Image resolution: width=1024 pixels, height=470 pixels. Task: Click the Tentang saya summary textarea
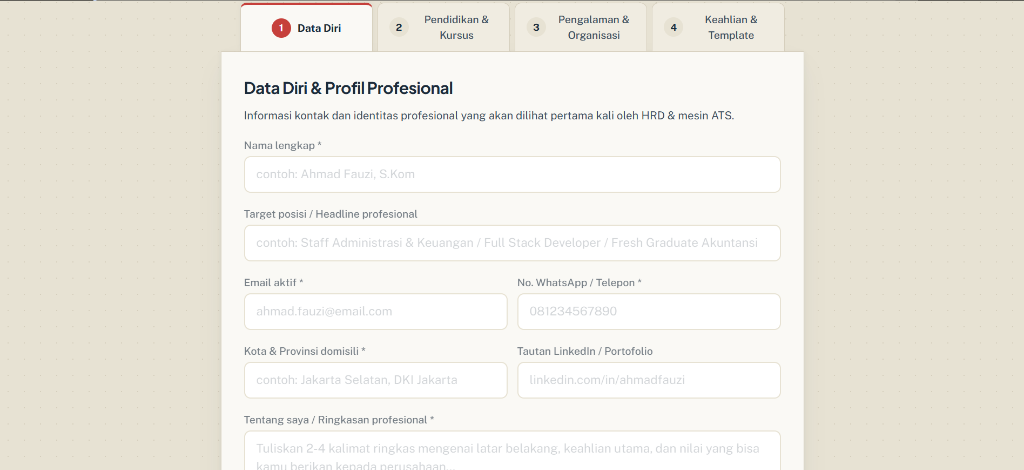[x=512, y=450]
